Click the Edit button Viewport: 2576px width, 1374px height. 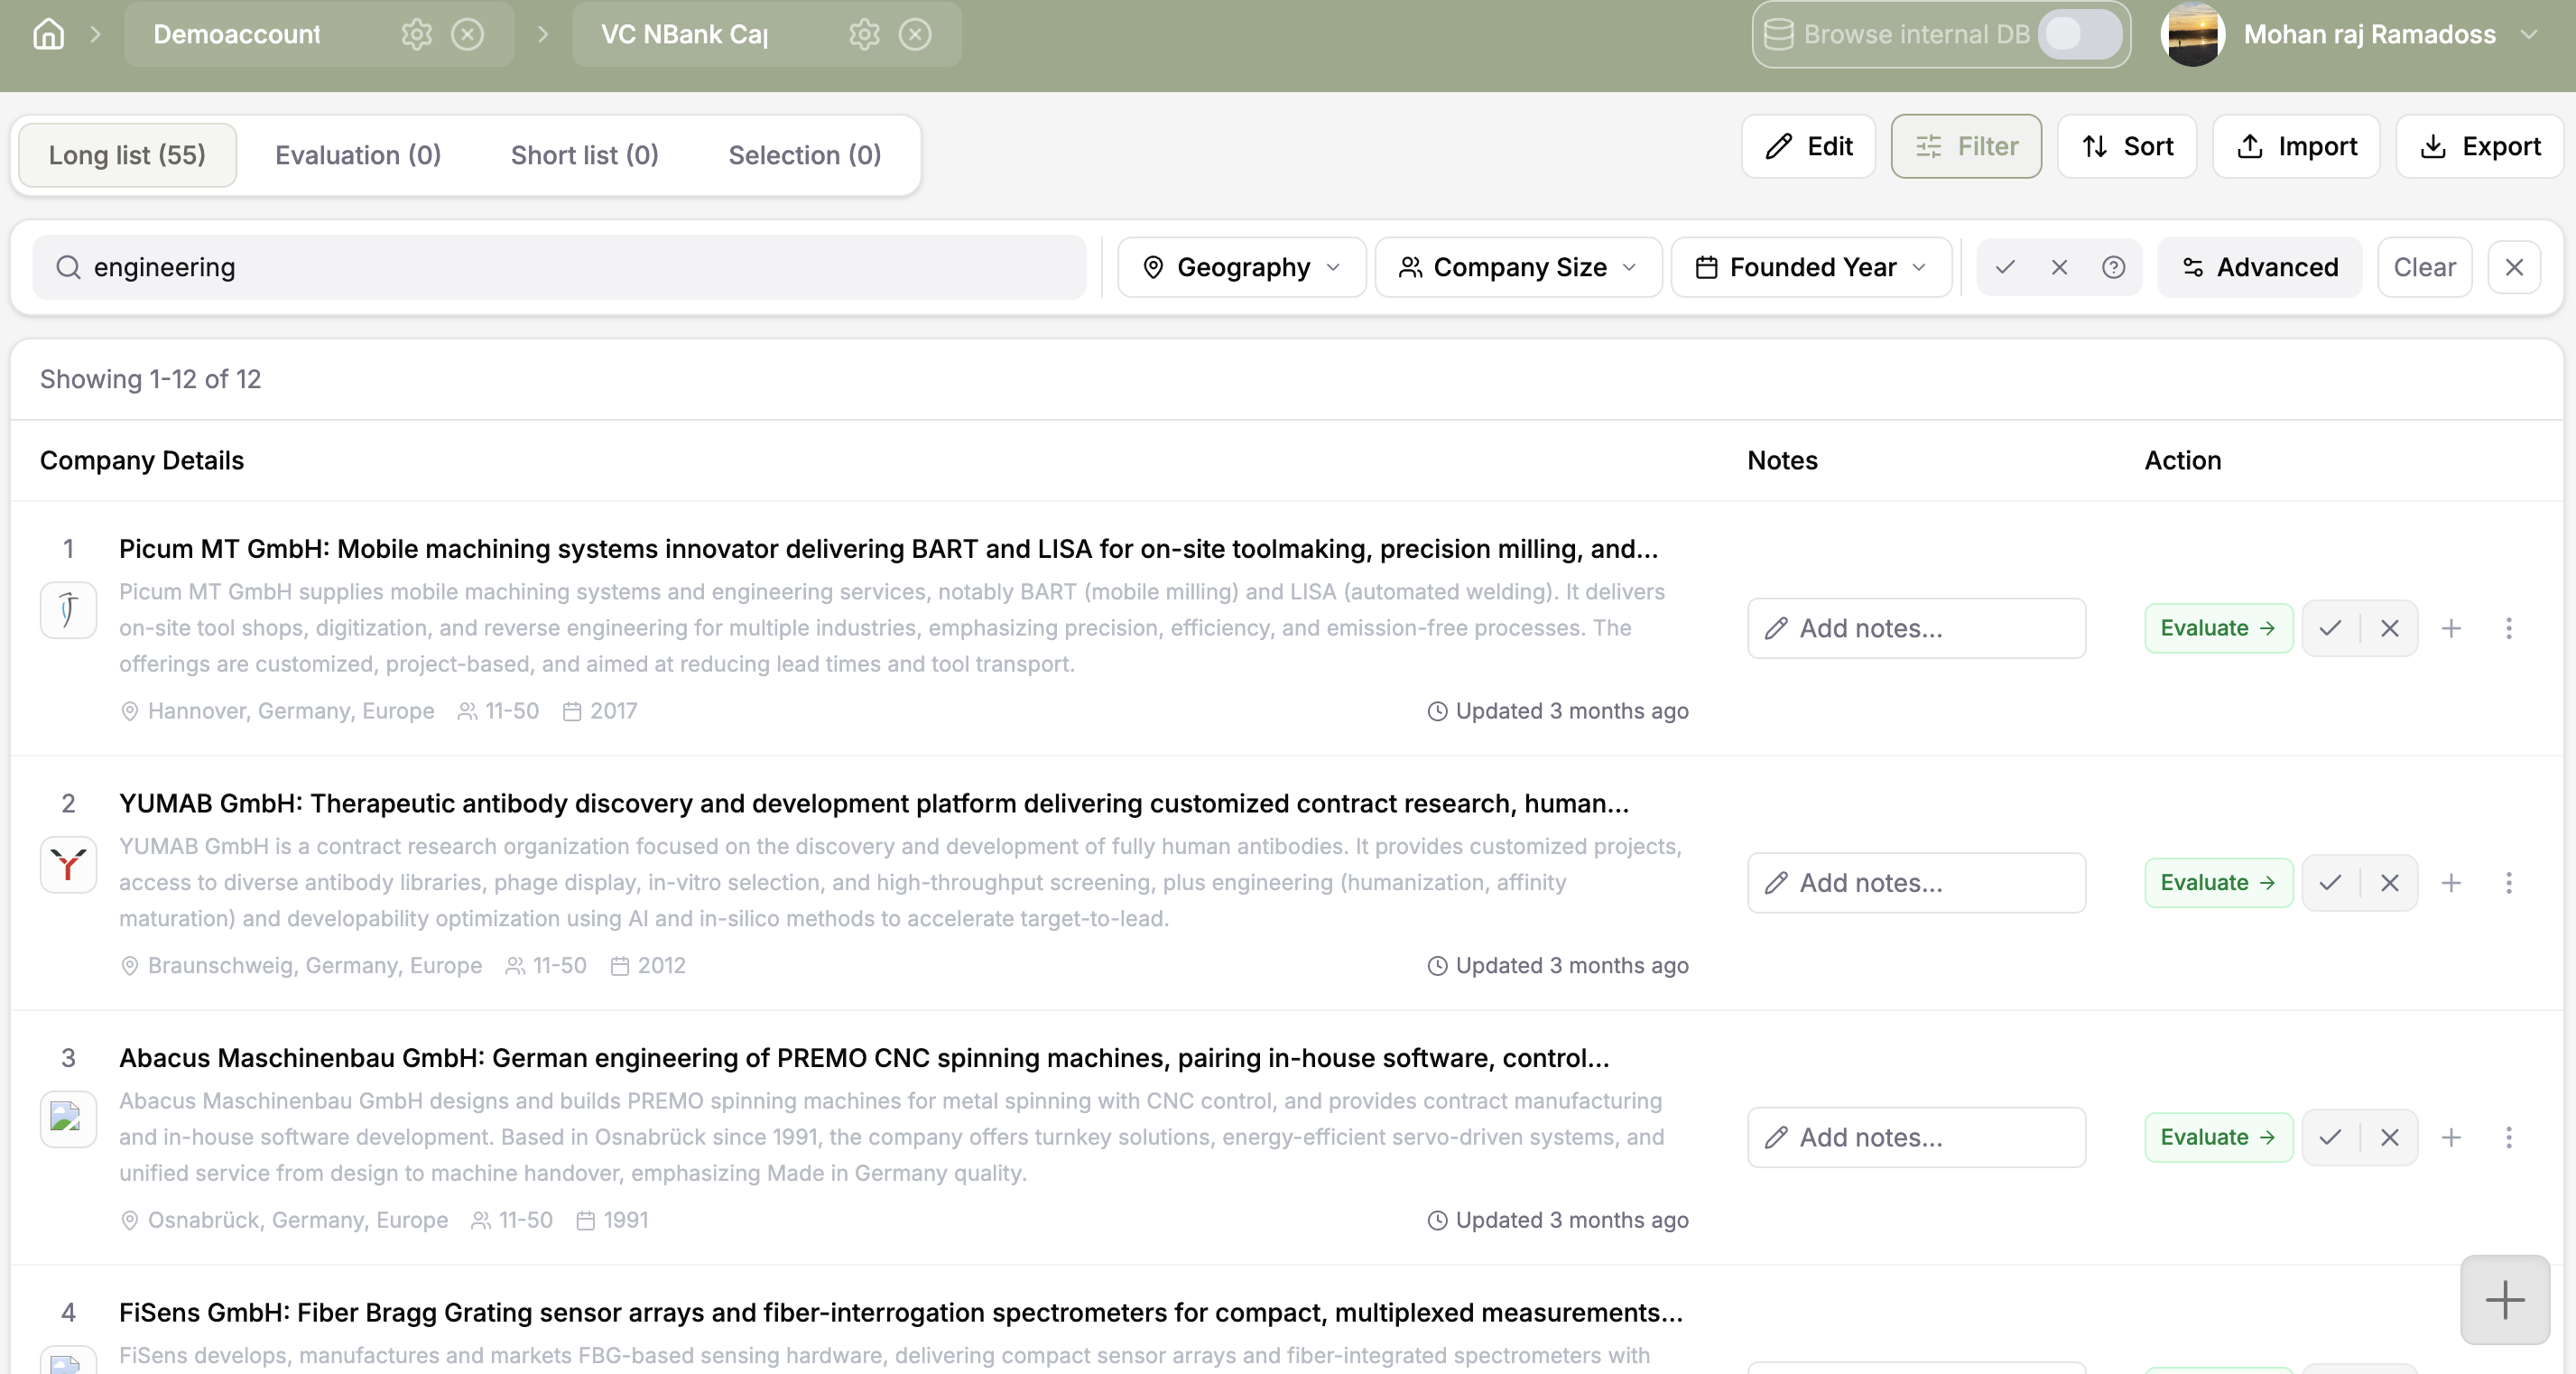pyautogui.click(x=1808, y=146)
